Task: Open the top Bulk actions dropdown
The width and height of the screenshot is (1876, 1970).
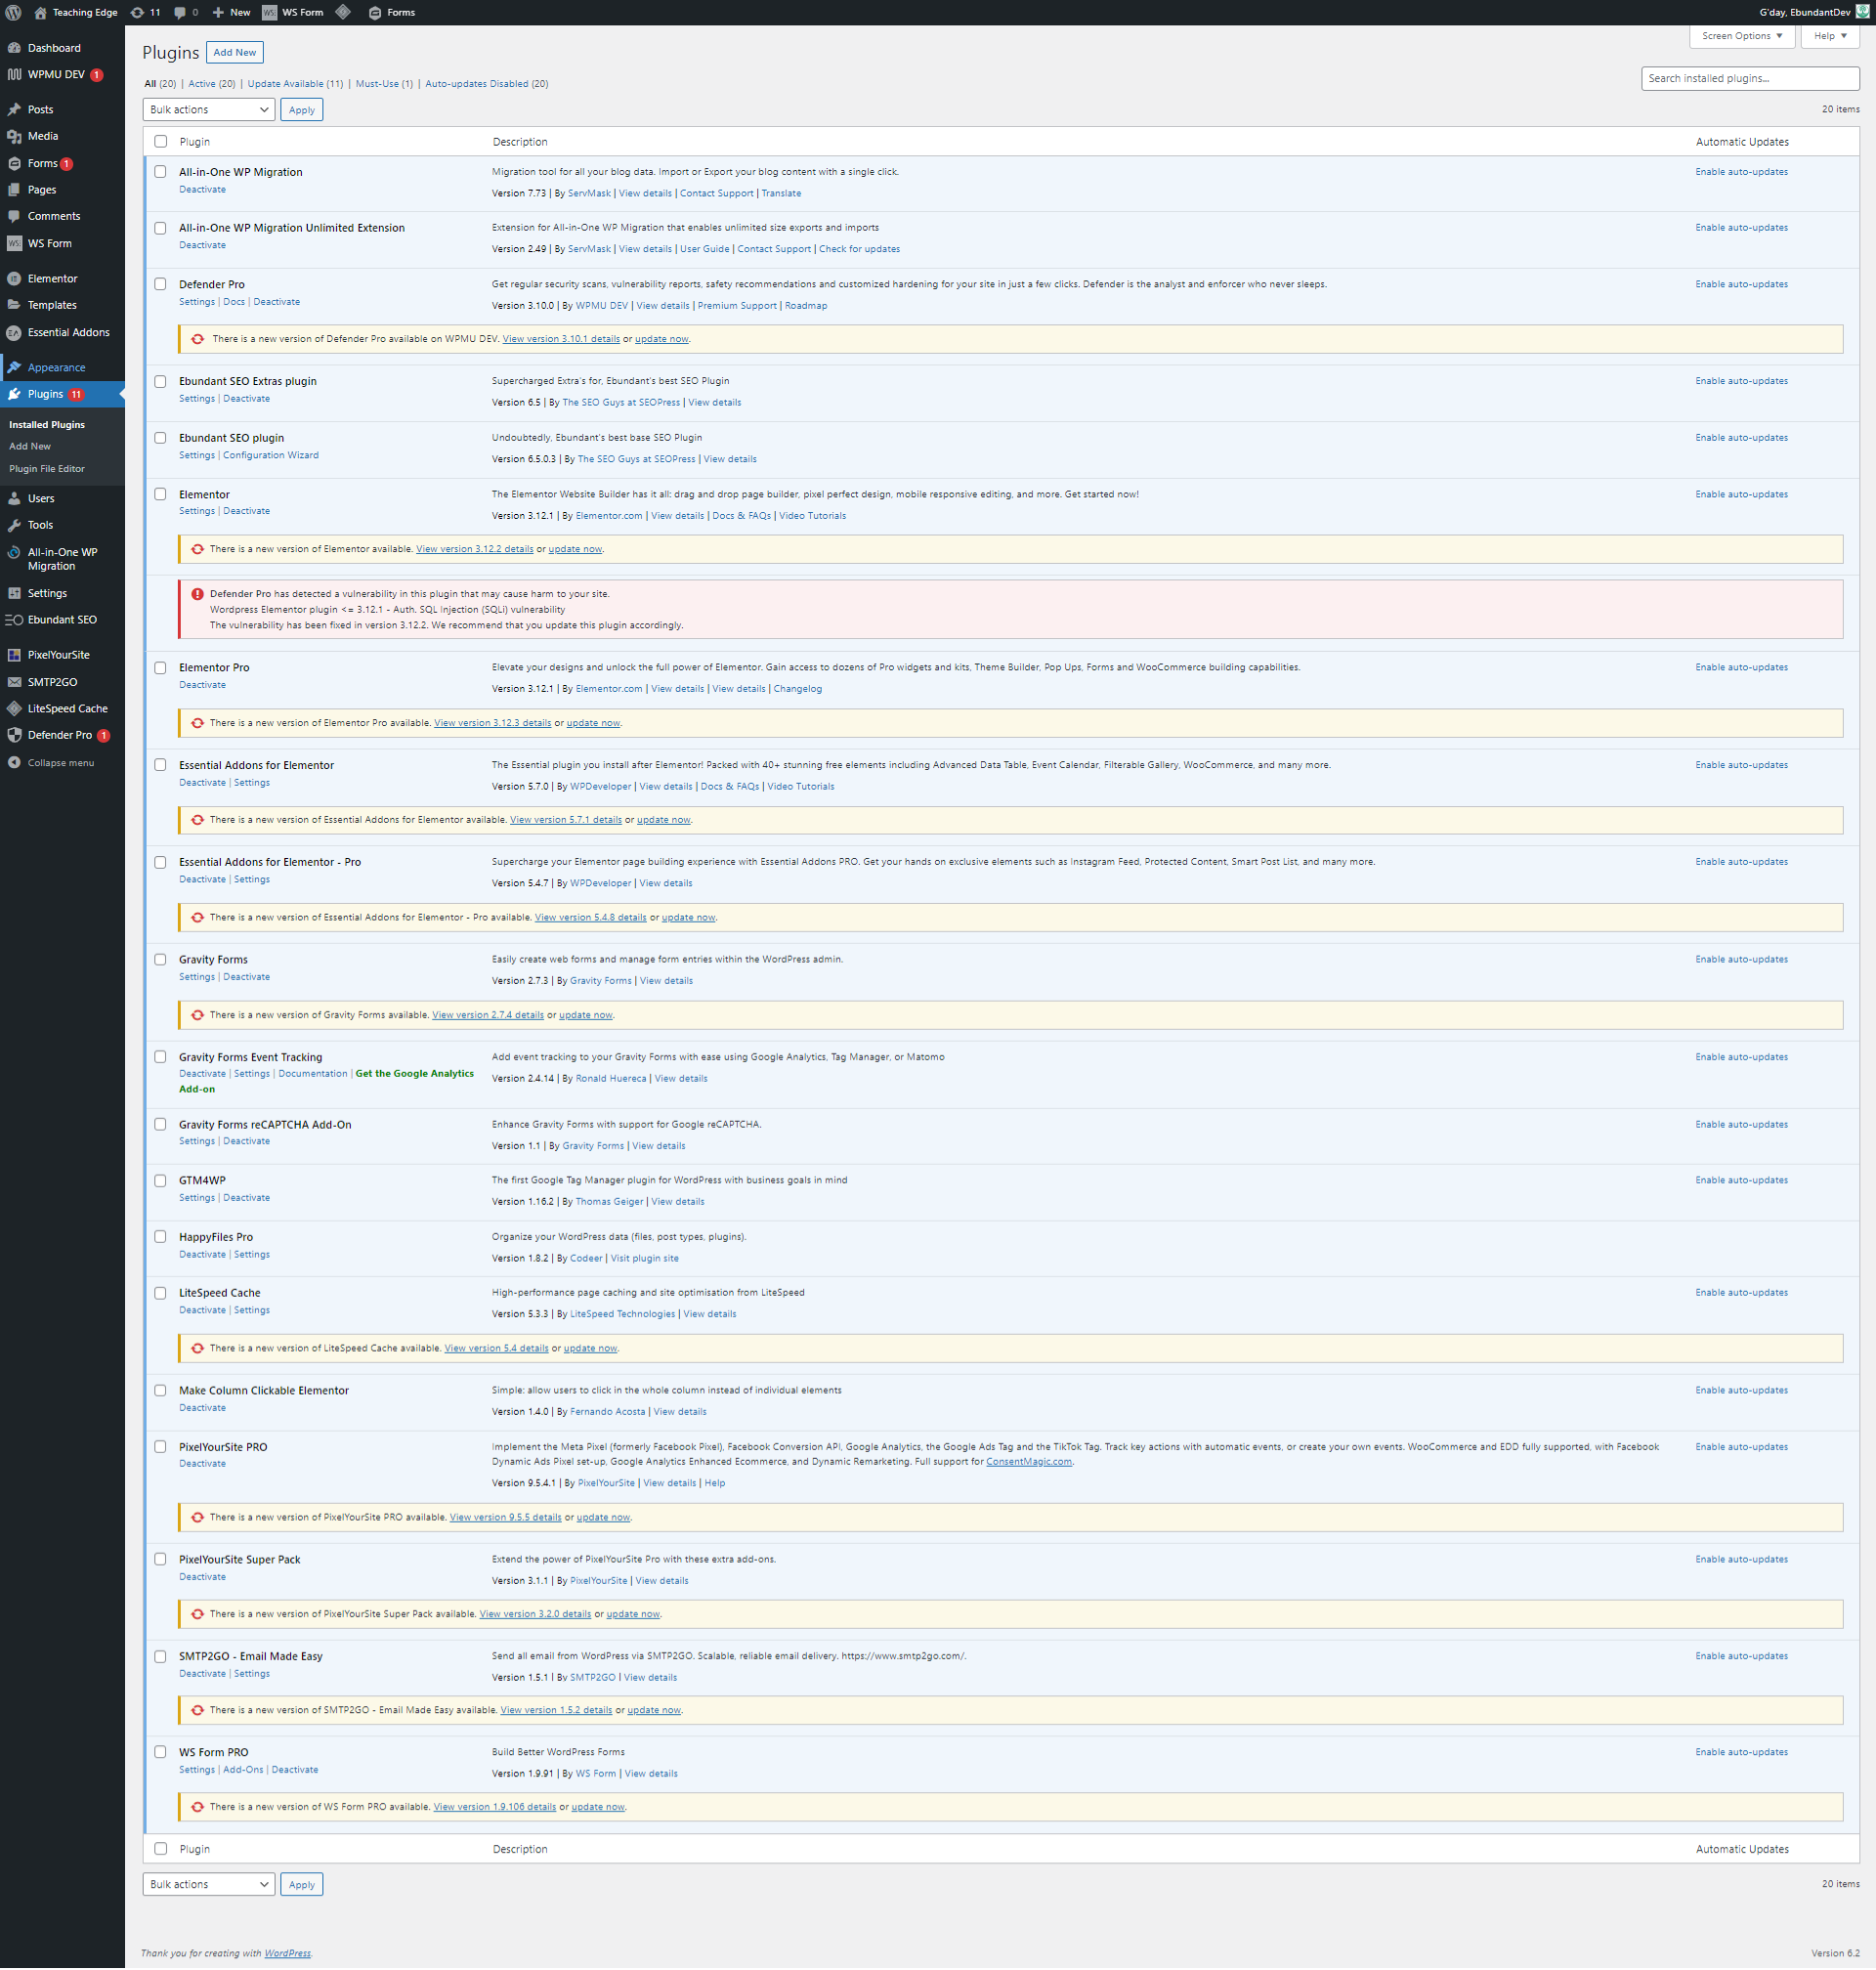Action: tap(208, 110)
